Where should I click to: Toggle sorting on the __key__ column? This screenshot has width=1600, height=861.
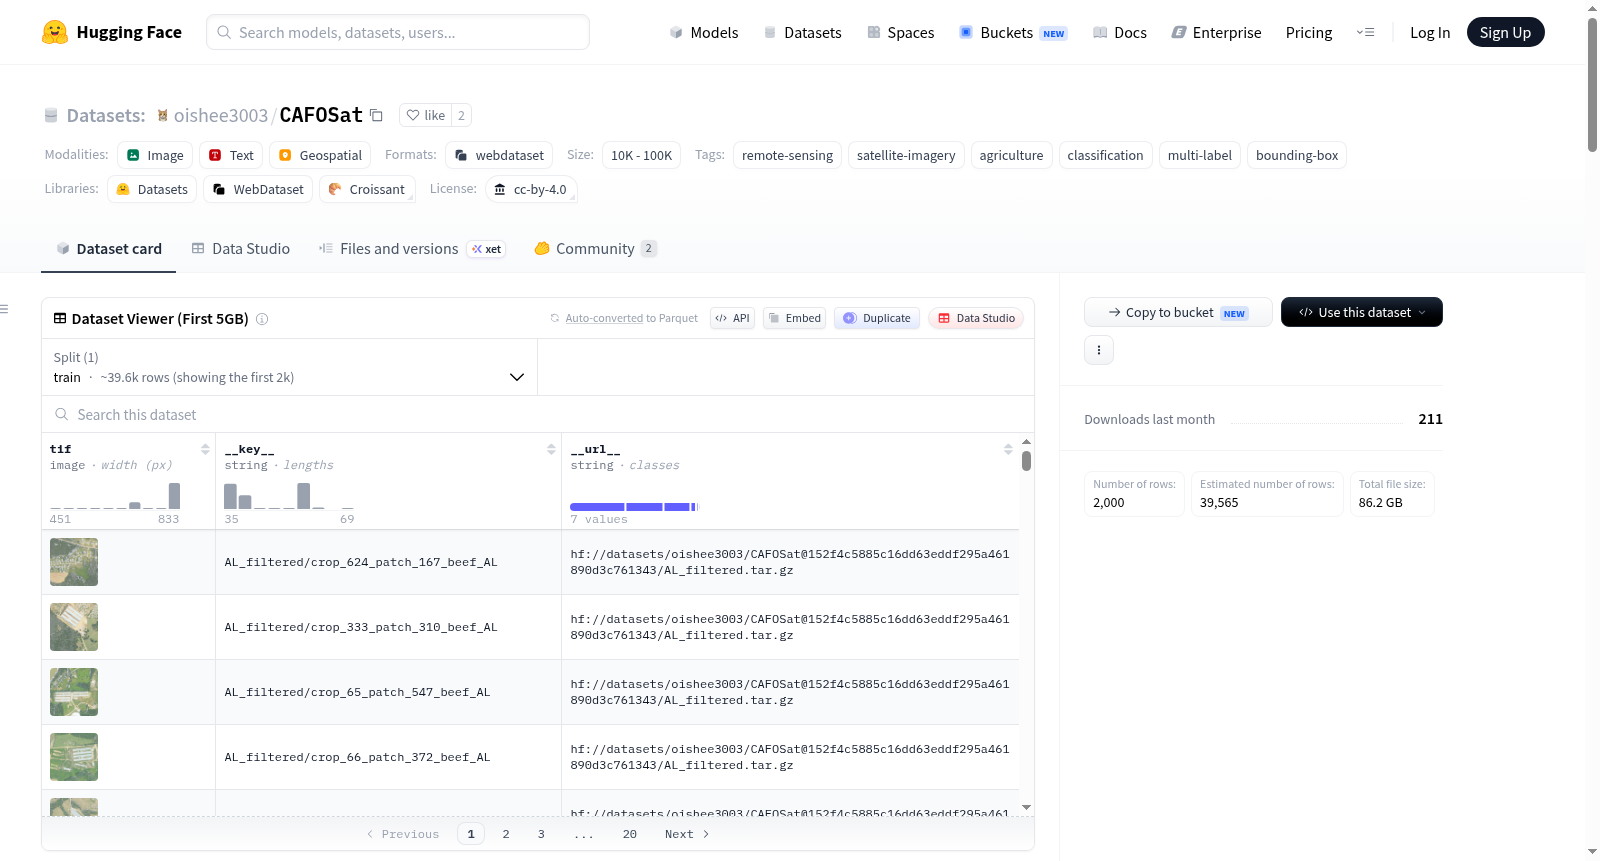(x=551, y=449)
